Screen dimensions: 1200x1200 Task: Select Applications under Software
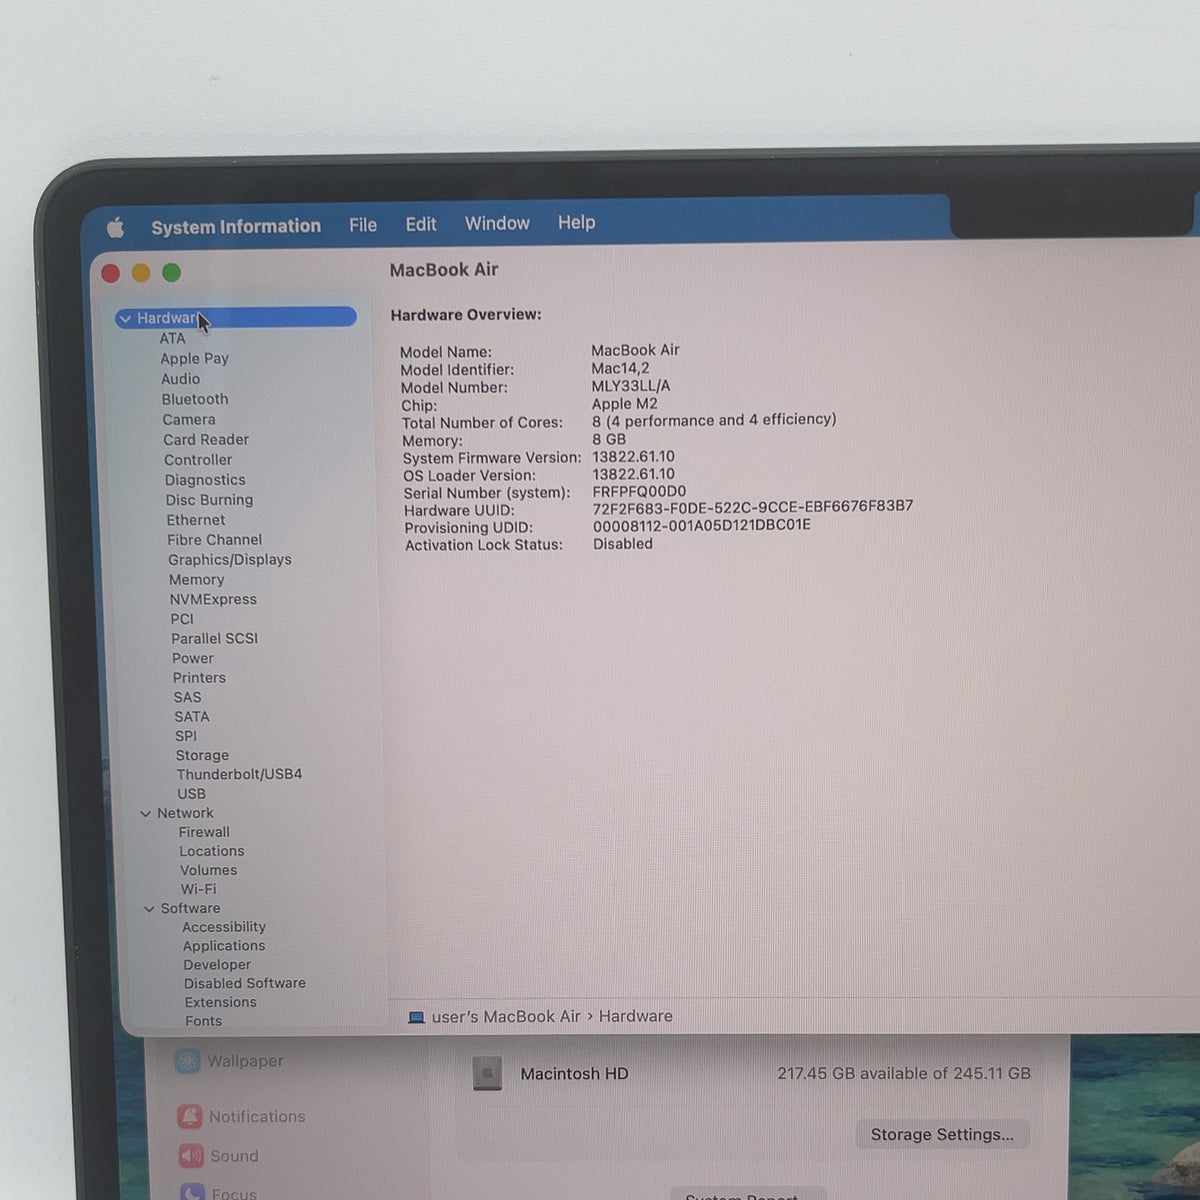224,946
